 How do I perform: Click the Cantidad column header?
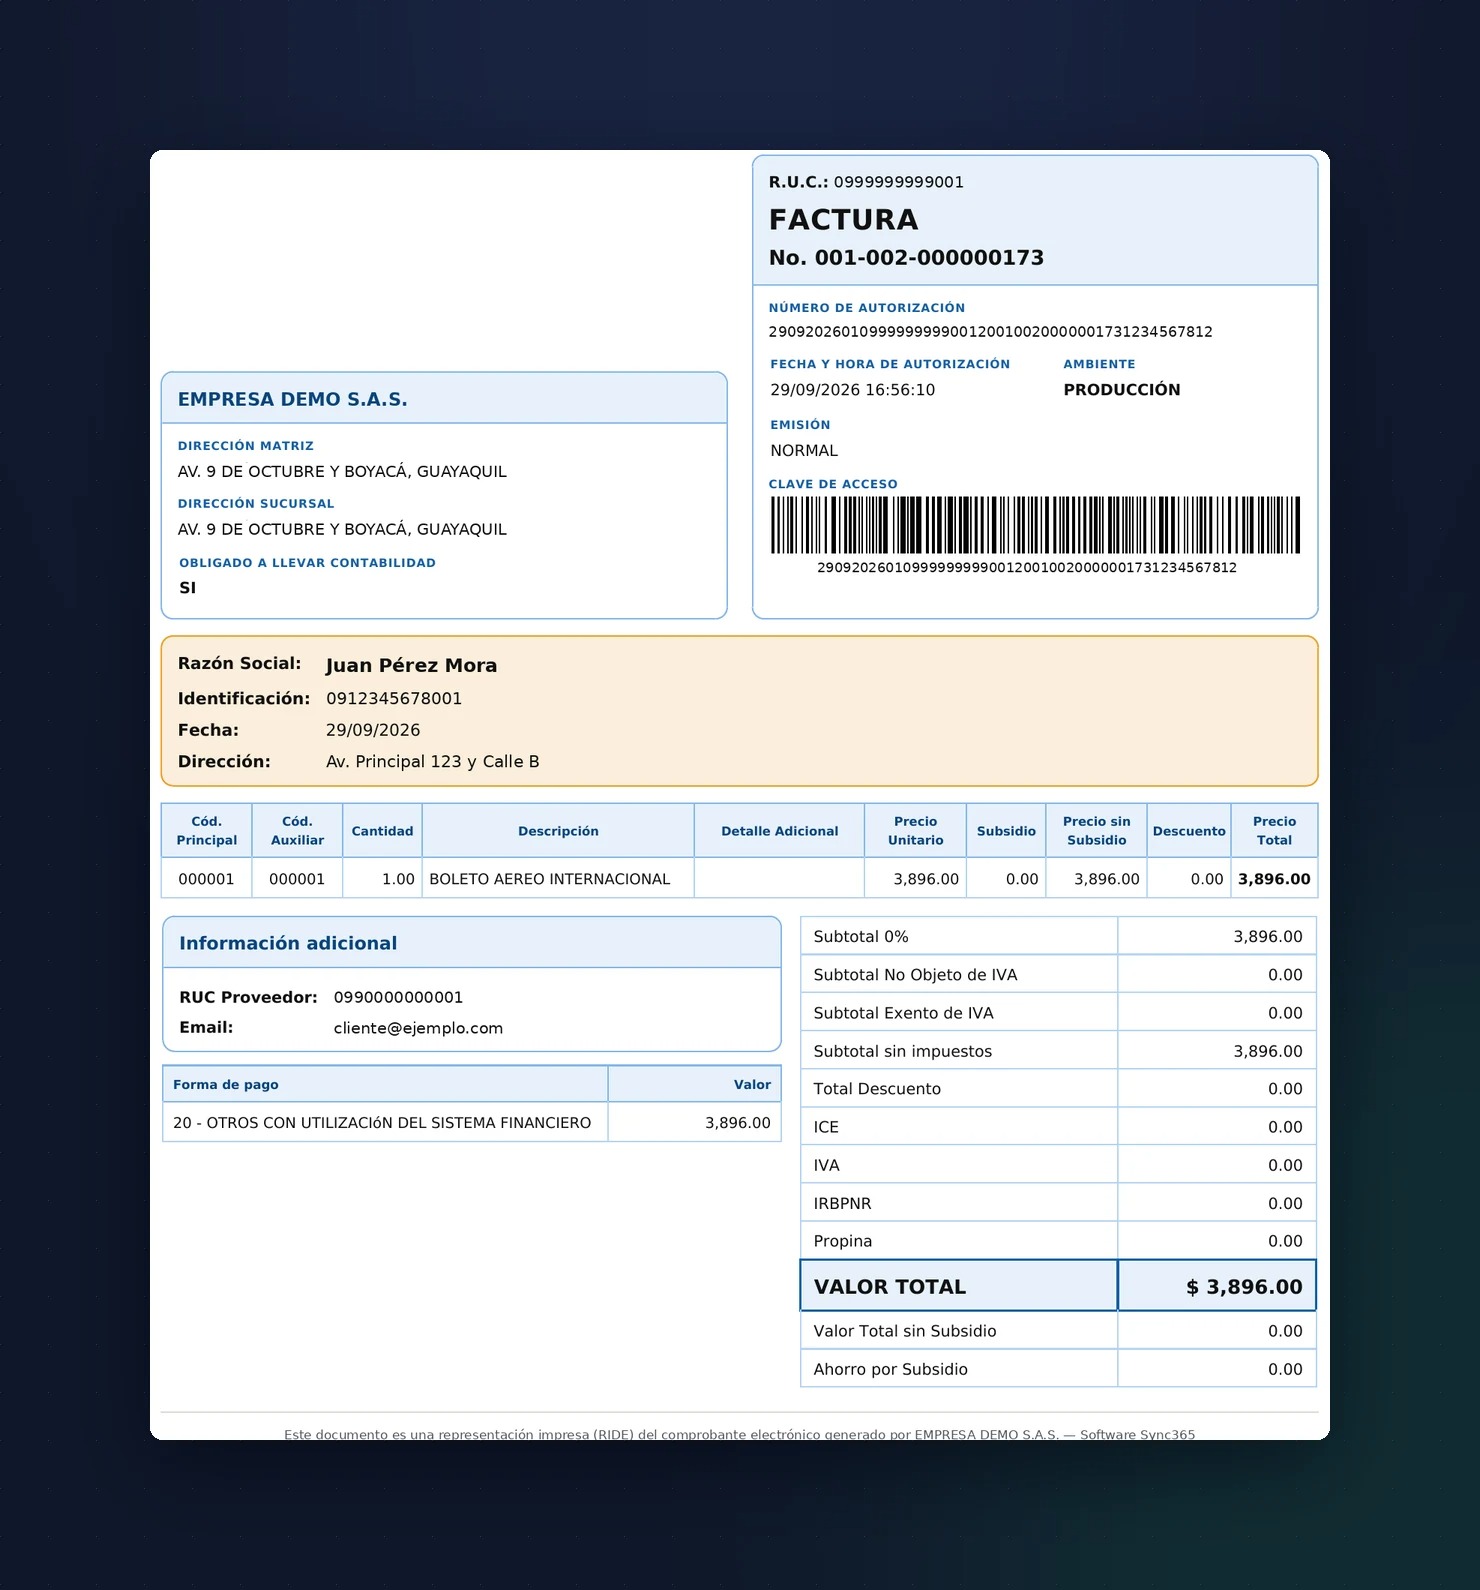(x=382, y=831)
